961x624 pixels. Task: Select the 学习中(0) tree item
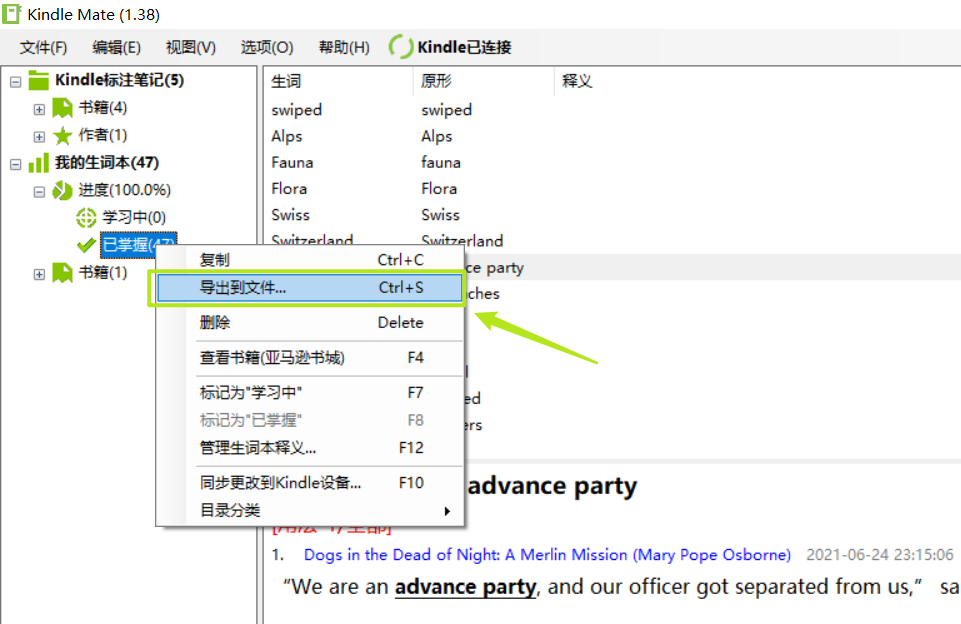(134, 218)
